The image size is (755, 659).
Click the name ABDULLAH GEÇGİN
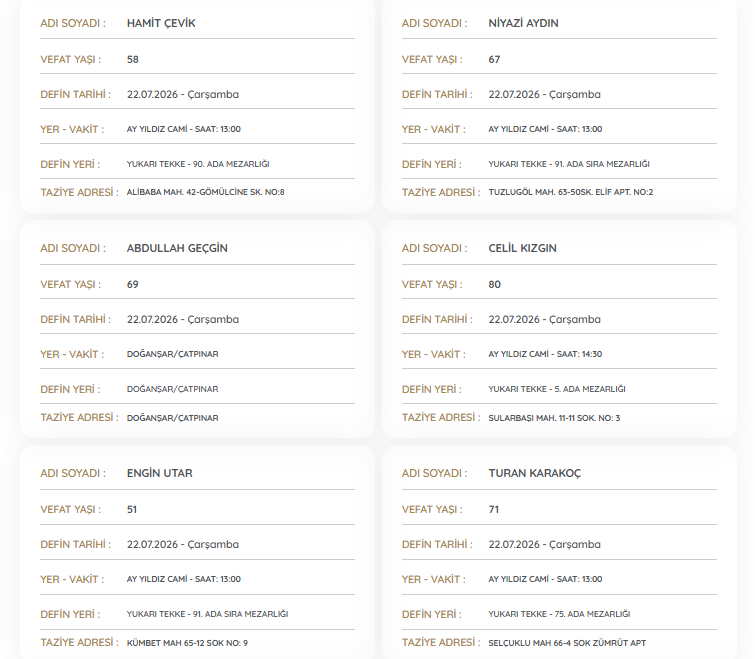point(177,248)
